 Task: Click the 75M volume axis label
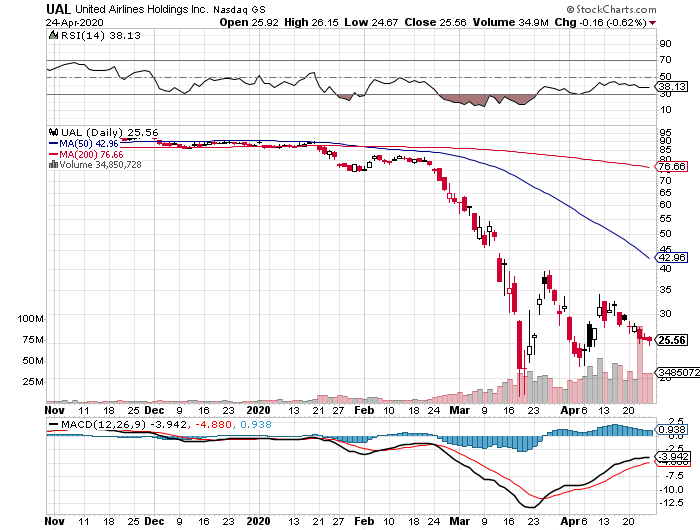click(33, 340)
